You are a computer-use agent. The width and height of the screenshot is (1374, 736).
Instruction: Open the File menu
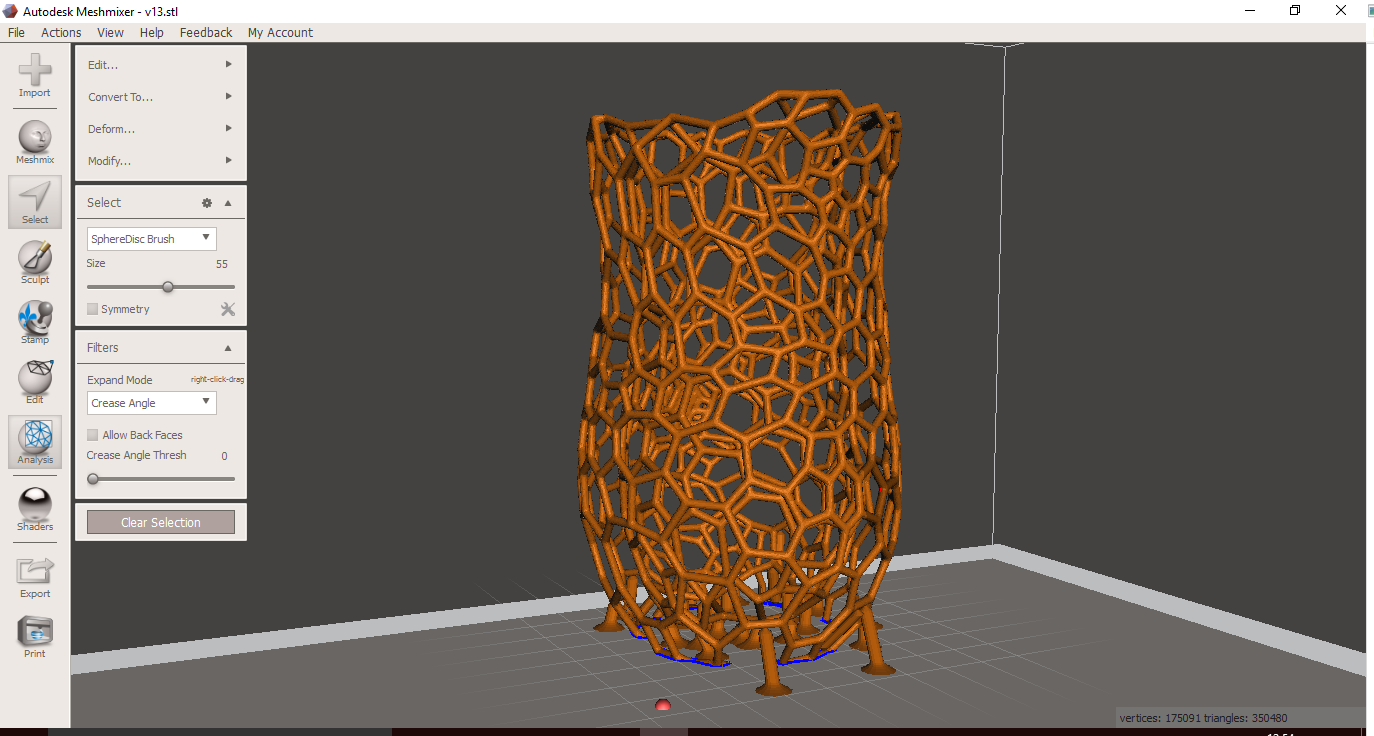pos(16,33)
